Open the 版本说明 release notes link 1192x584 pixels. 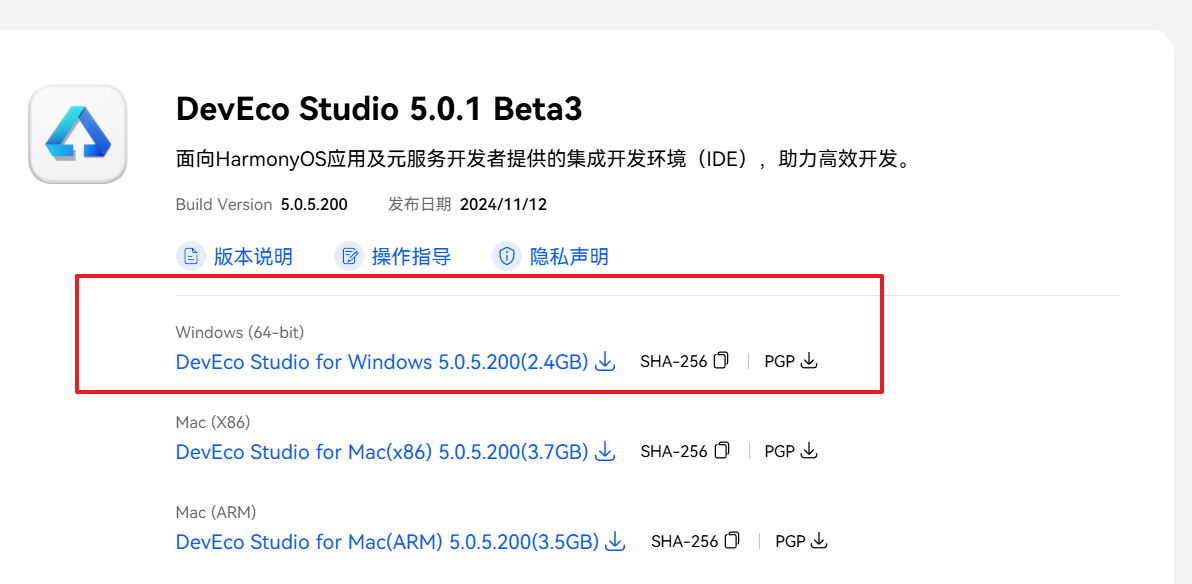pyautogui.click(x=253, y=257)
